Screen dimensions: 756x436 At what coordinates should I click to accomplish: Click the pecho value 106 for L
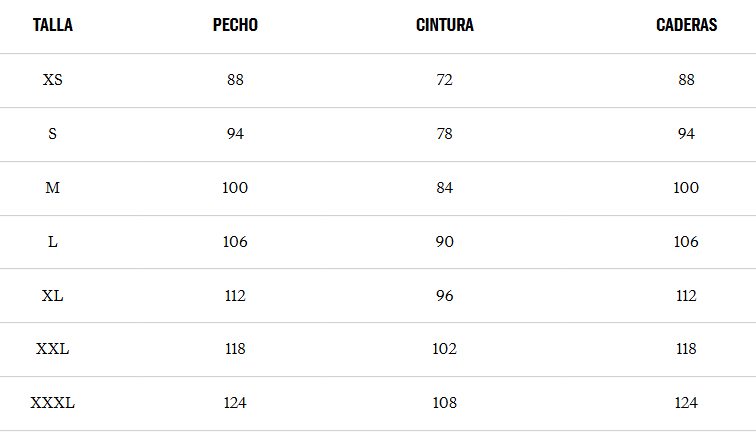pyautogui.click(x=235, y=242)
